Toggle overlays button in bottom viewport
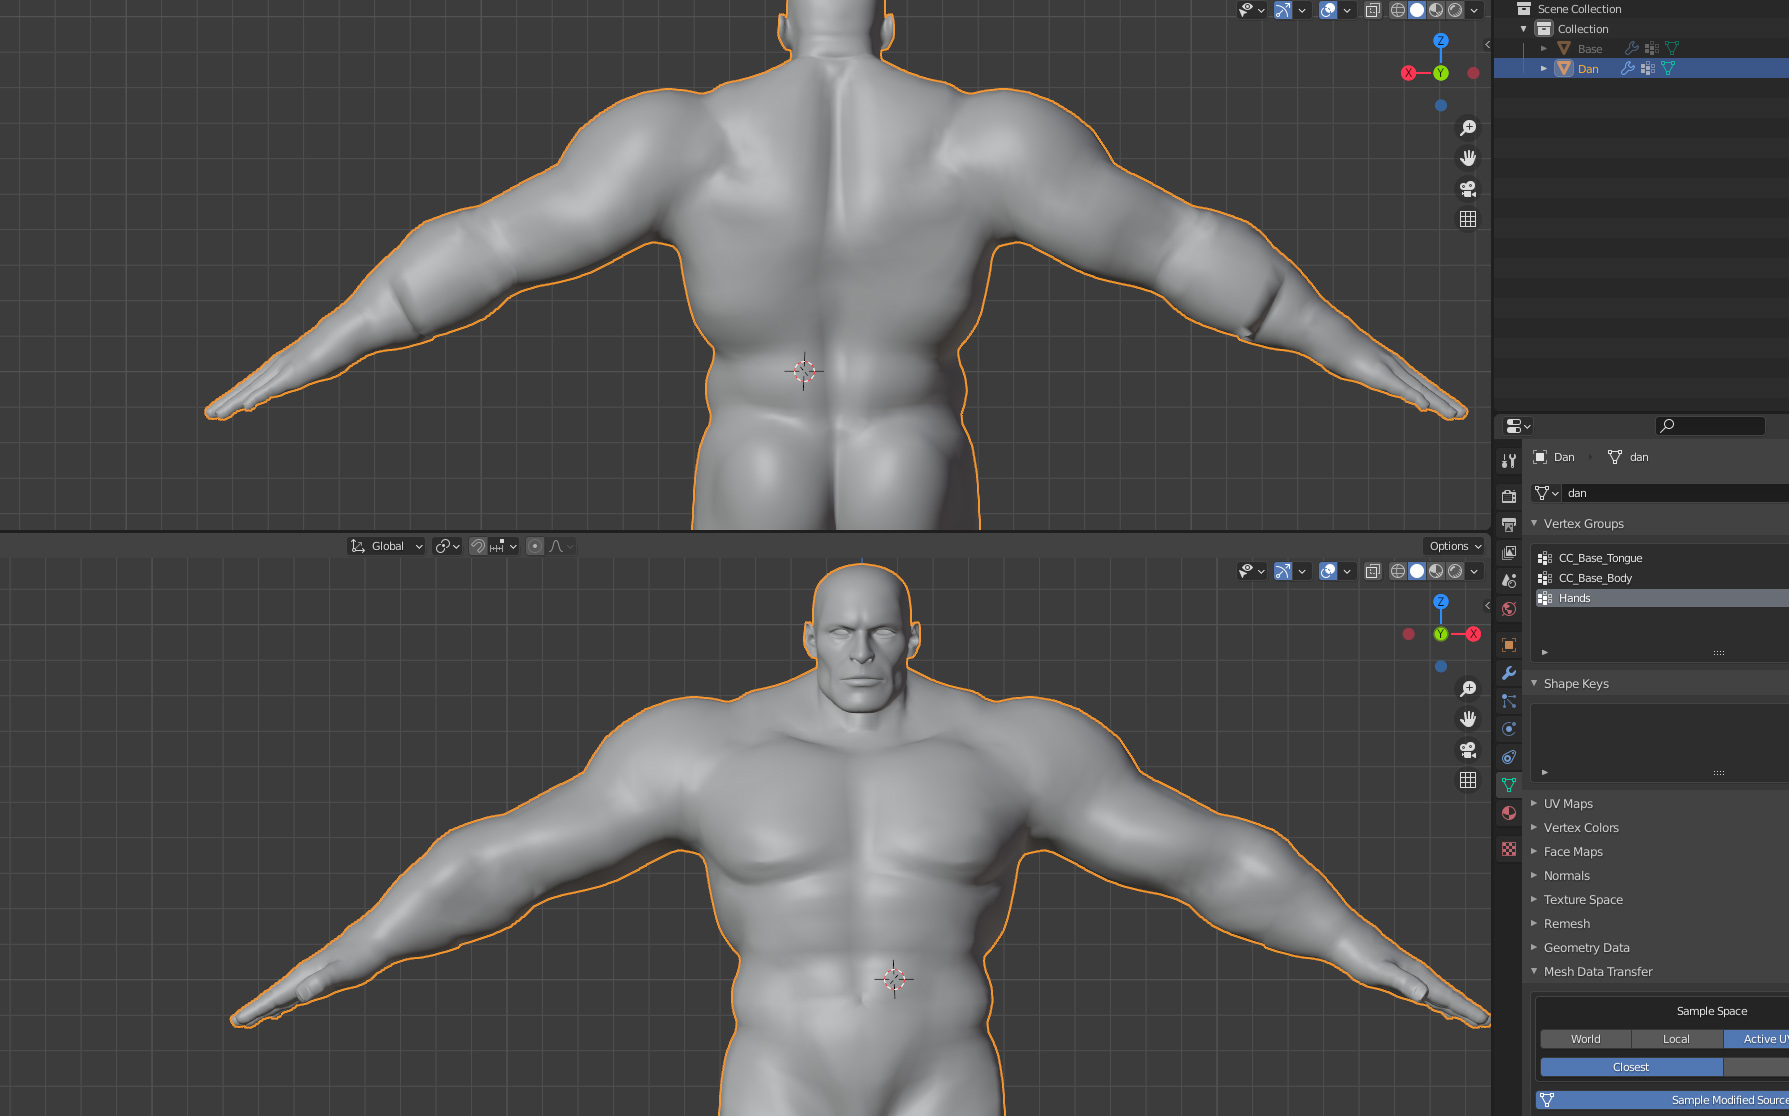 coord(1328,571)
